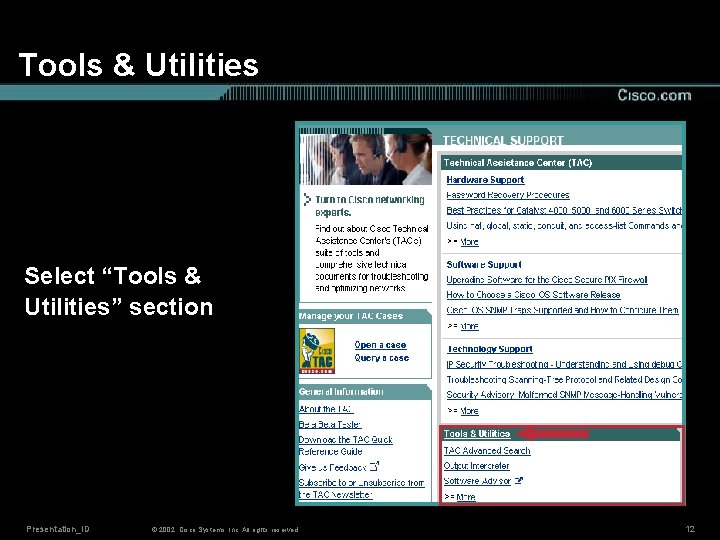Open Download the TAC Quick Reference Guide

click(345, 445)
